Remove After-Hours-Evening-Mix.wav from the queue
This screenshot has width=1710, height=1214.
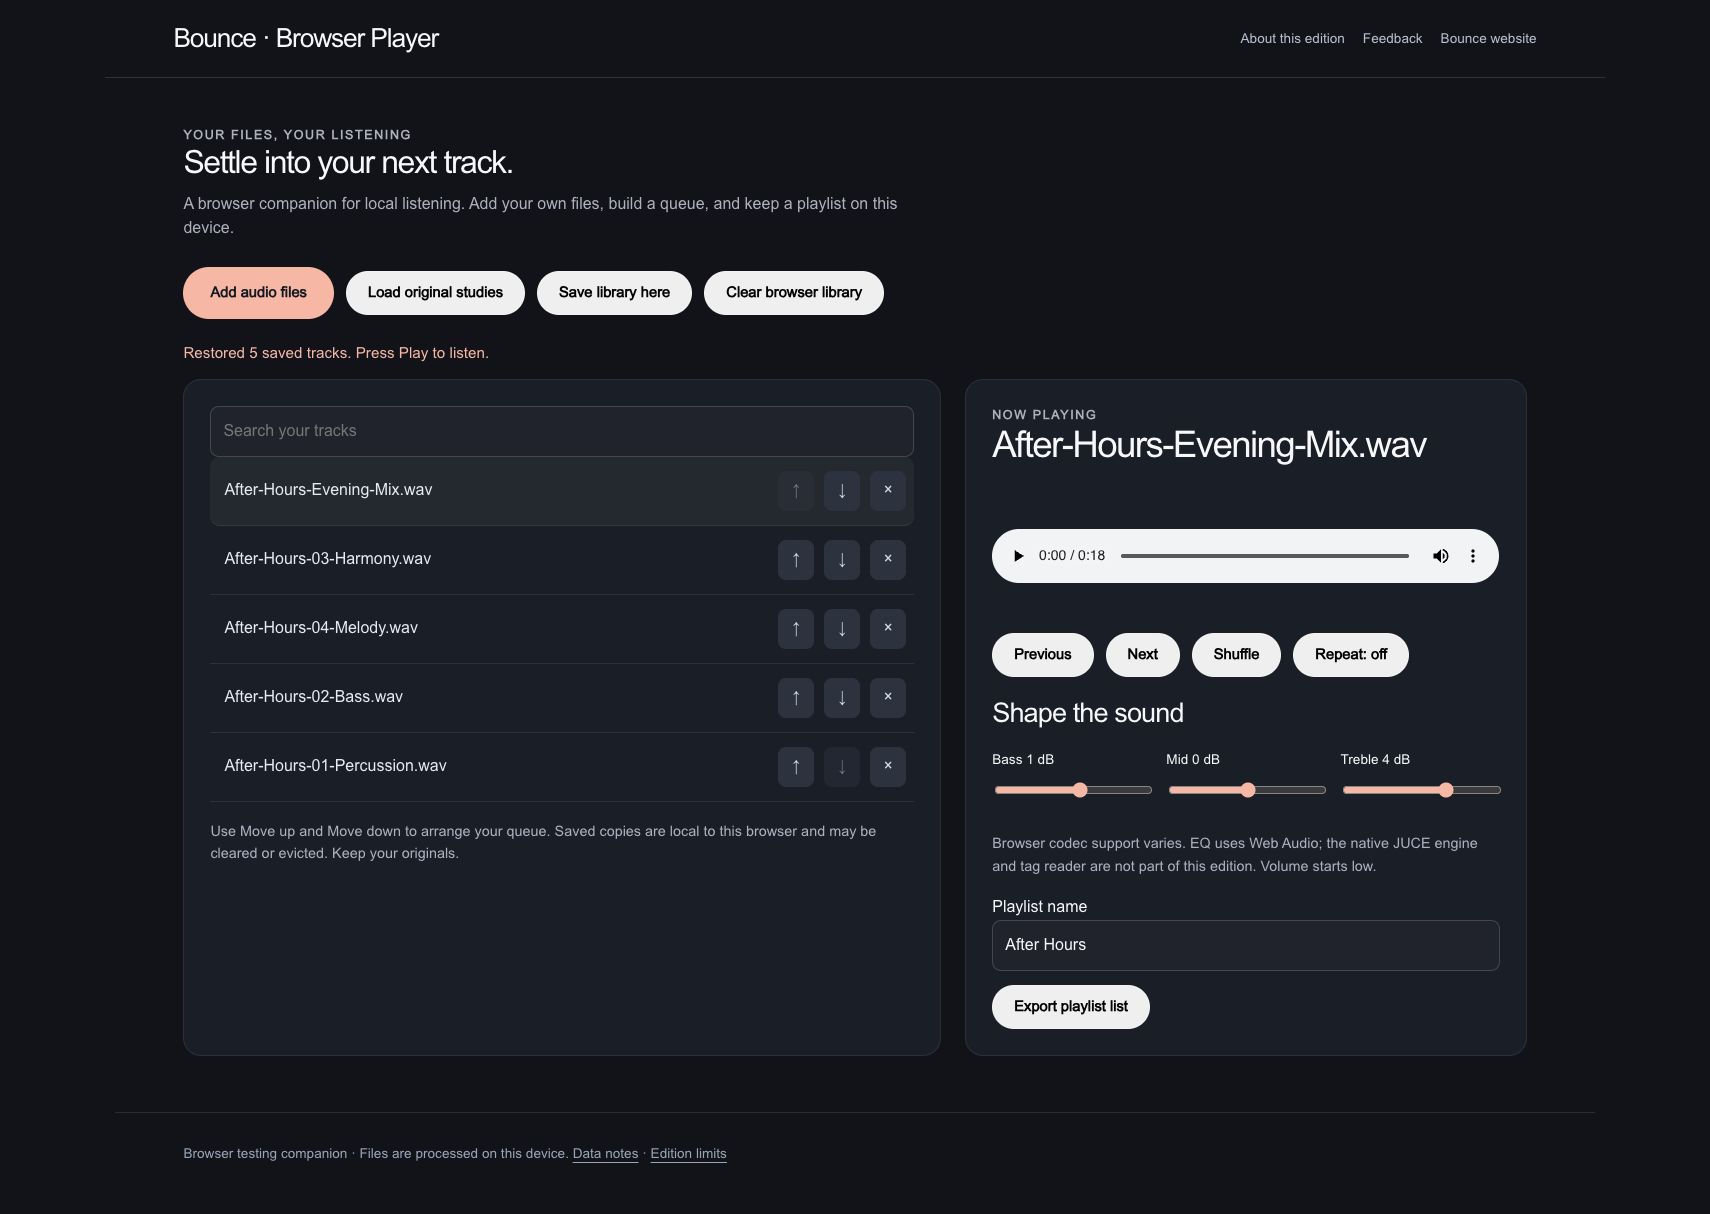click(x=888, y=491)
